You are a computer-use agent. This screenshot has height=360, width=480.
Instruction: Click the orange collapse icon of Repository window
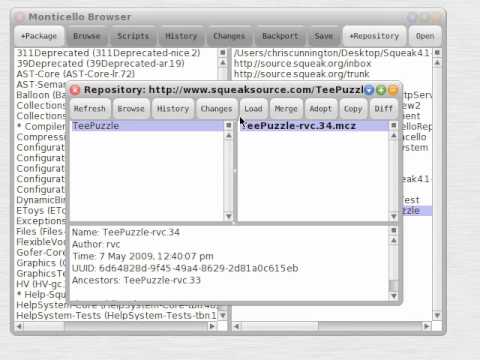tap(393, 90)
